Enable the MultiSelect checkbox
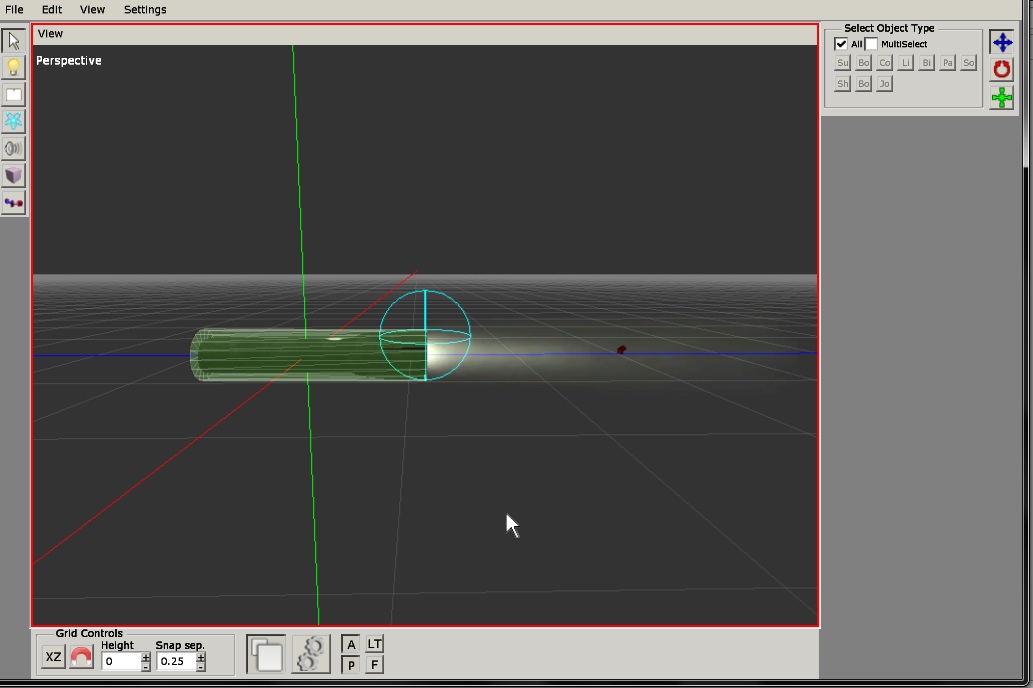This screenshot has width=1033, height=688. click(x=872, y=44)
